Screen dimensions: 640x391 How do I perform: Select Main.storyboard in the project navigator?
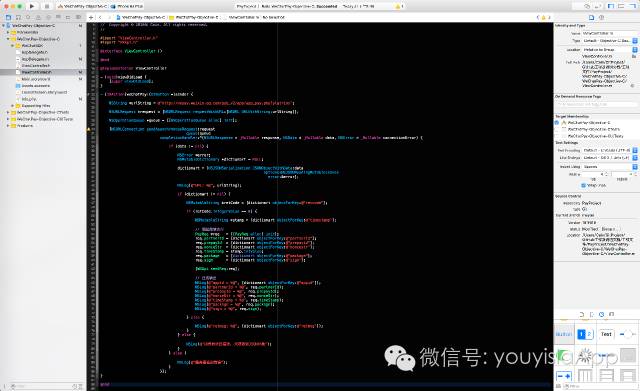pyautogui.click(x=36, y=79)
